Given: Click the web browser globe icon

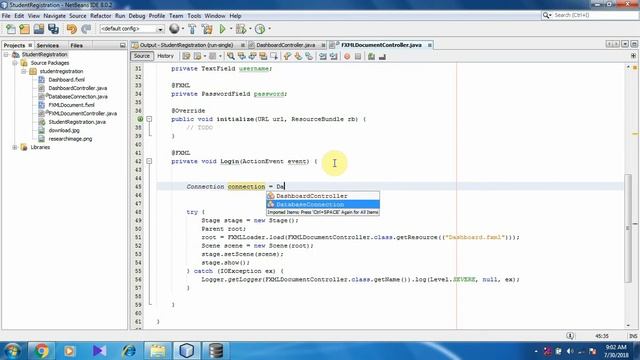Looking at the screenshot, I should coord(174,29).
